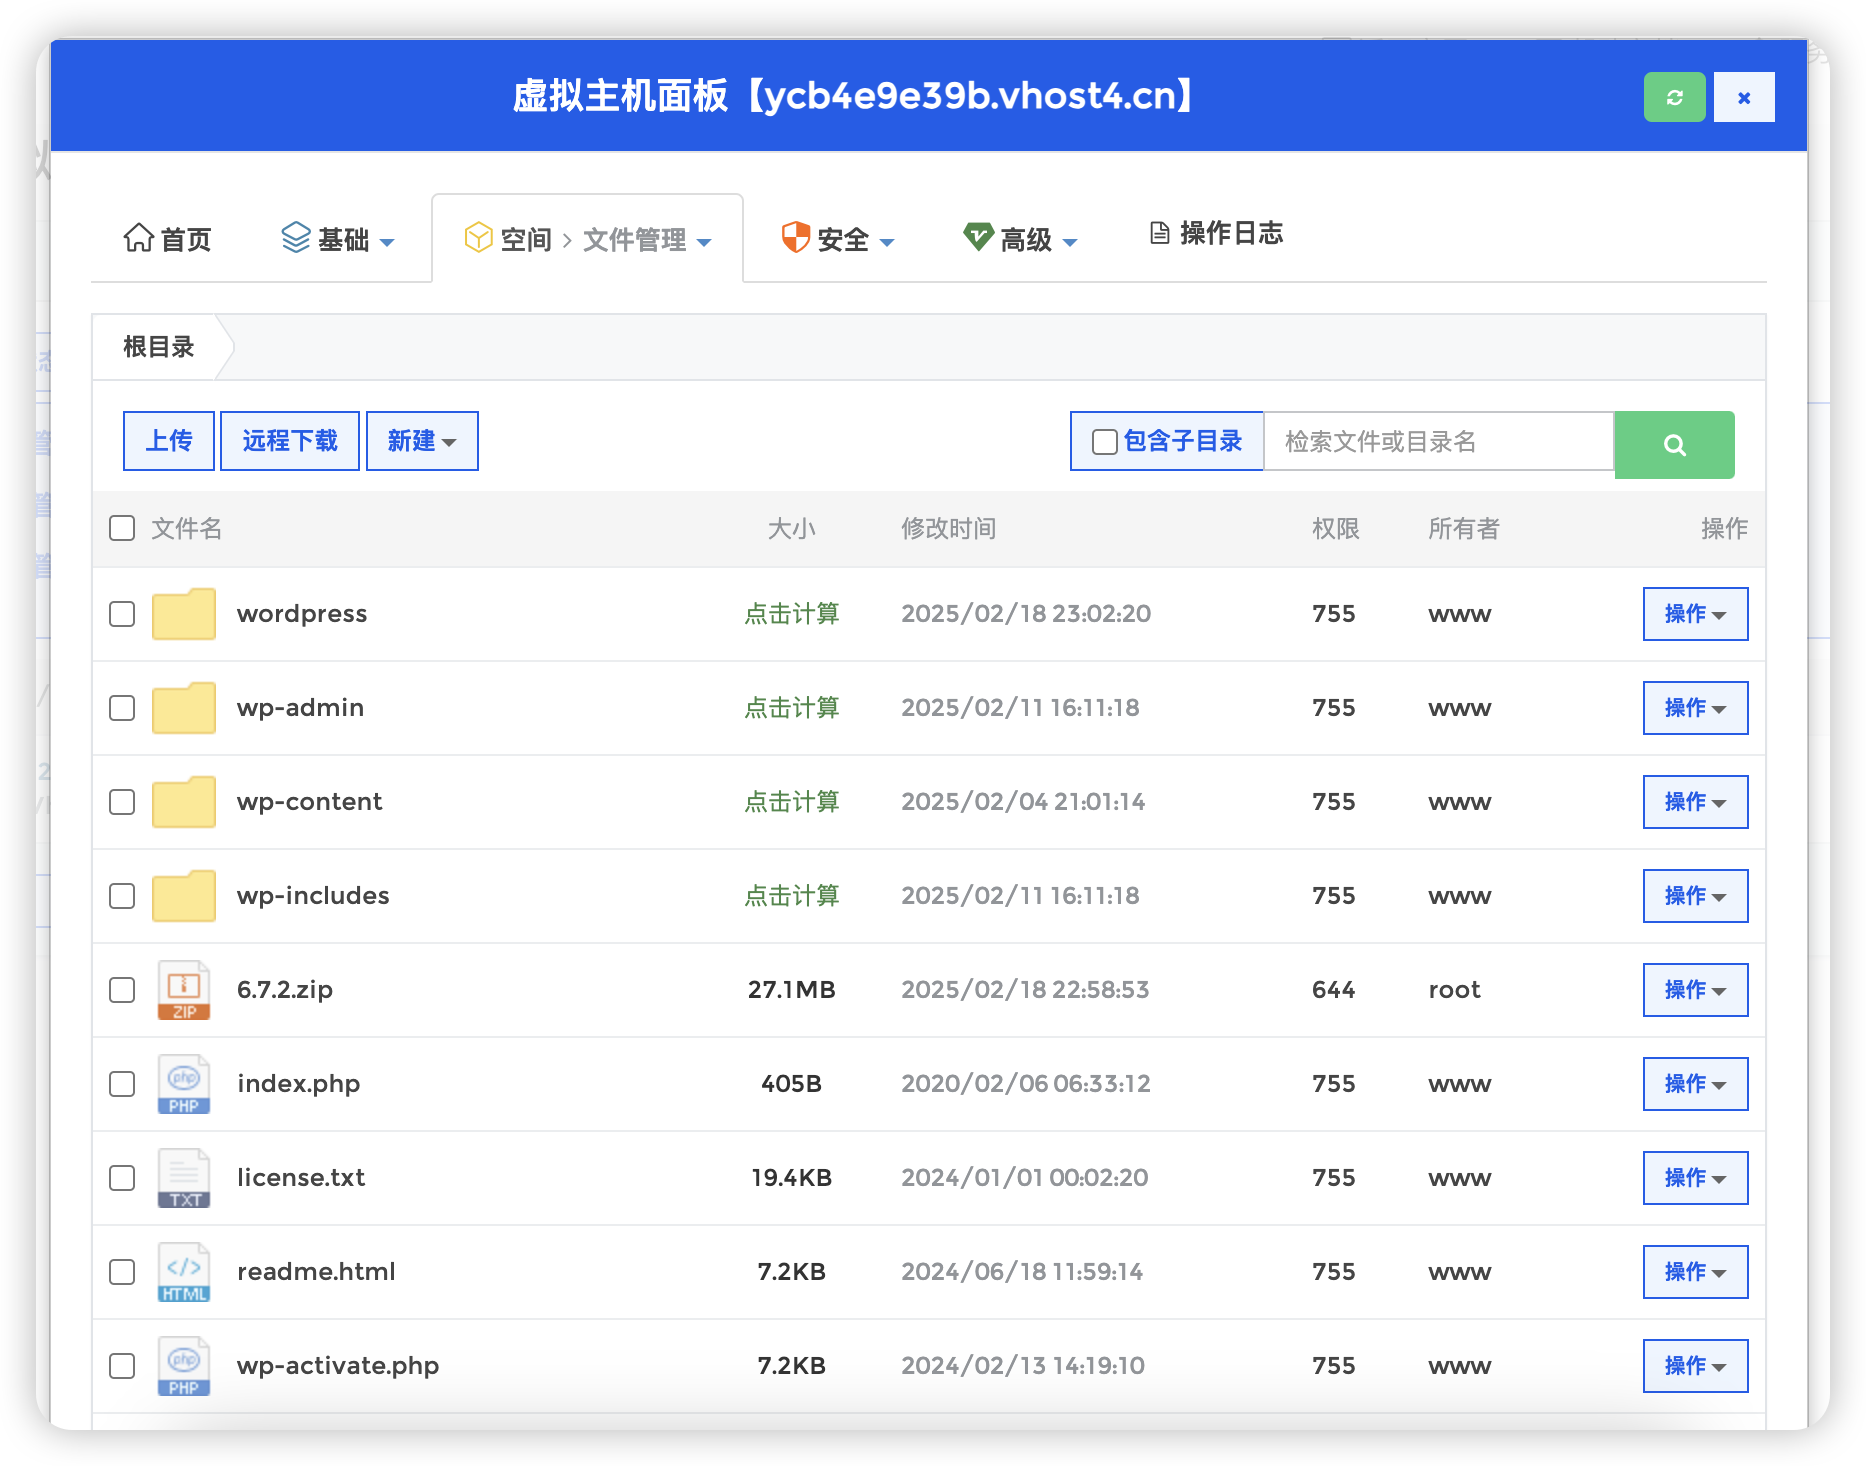Select the wp-activate.php file checkbox
The image size is (1866, 1466).
[122, 1366]
